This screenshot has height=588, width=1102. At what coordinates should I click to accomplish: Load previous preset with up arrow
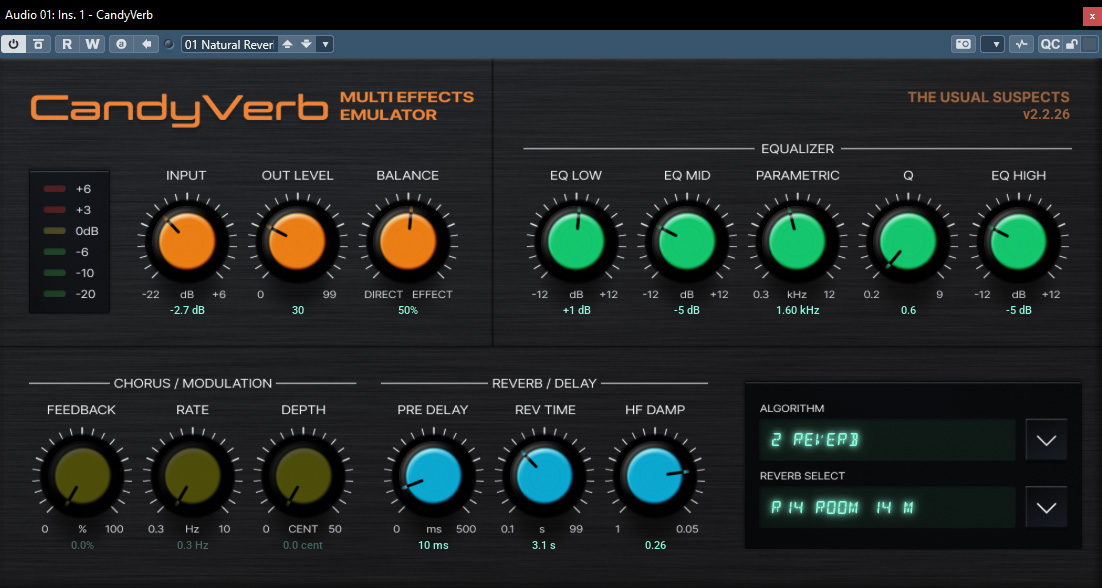[287, 44]
